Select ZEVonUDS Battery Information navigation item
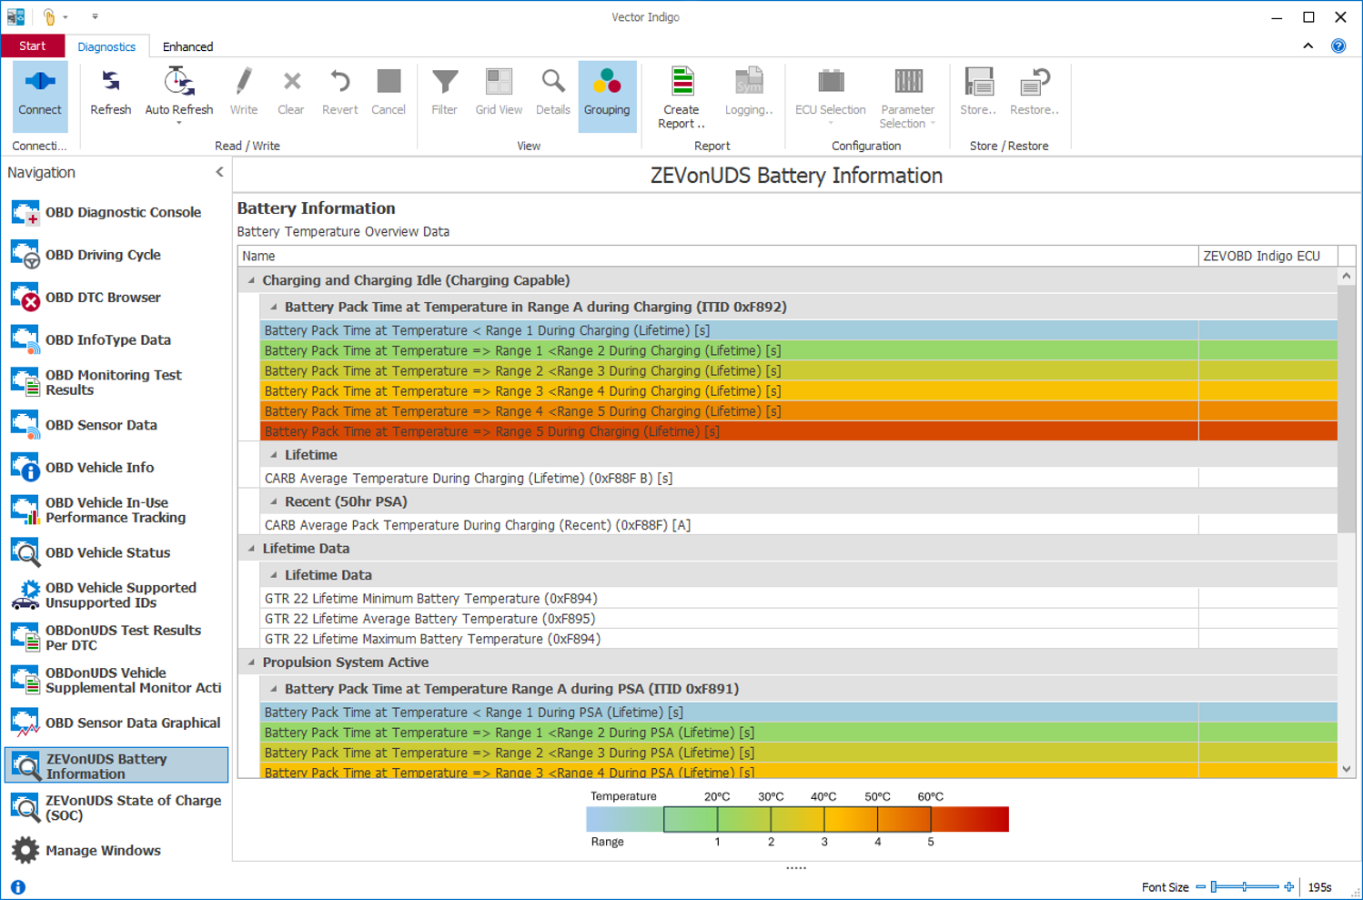 tap(116, 766)
